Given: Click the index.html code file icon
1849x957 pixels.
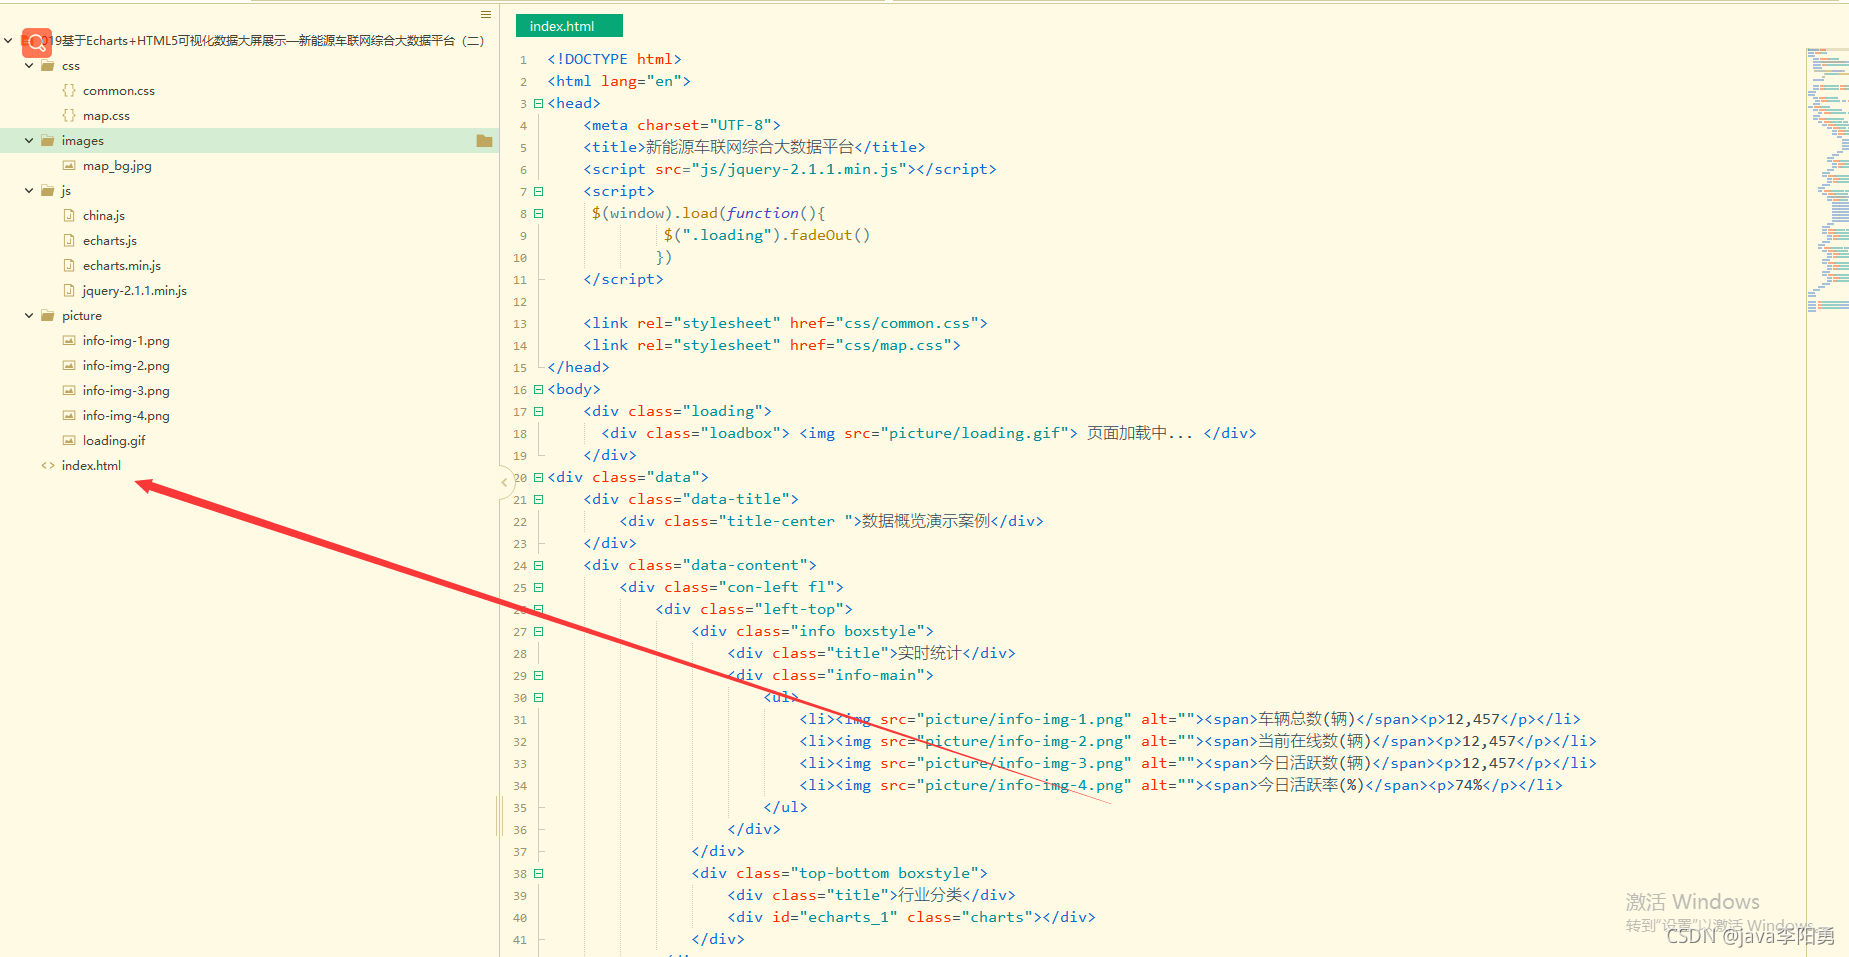Looking at the screenshot, I should tap(48, 466).
